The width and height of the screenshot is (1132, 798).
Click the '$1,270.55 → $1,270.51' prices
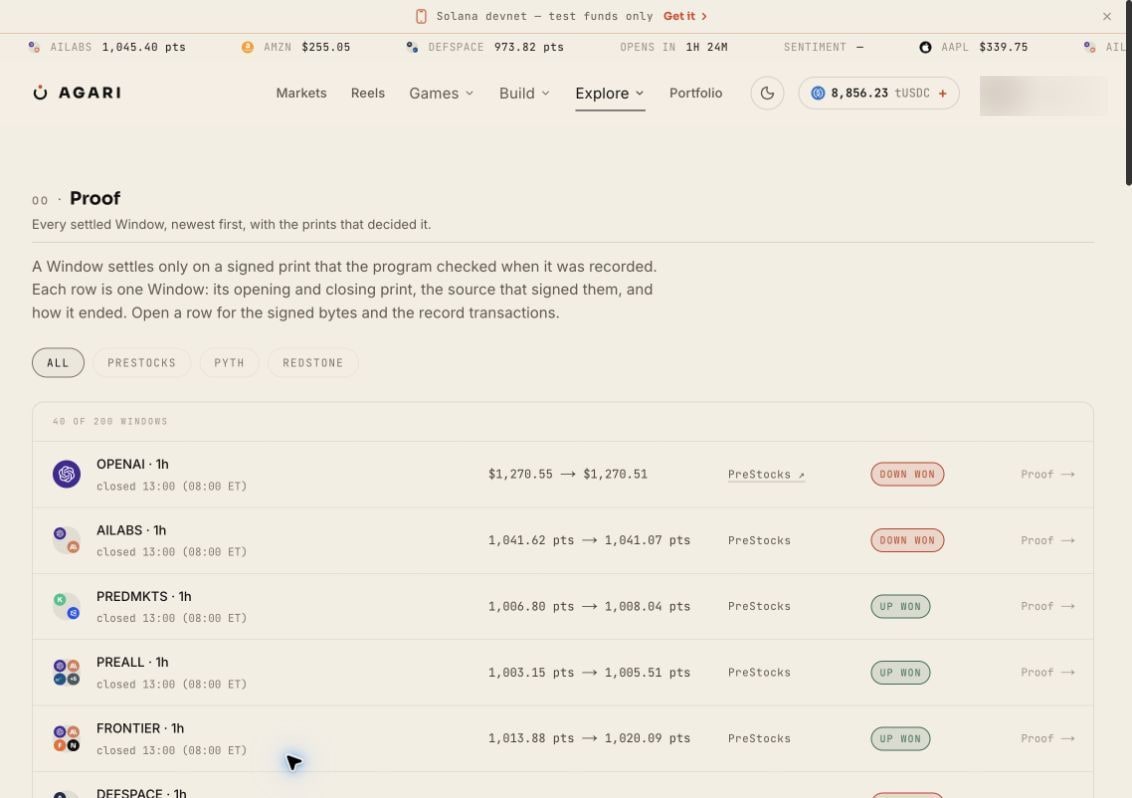(567, 474)
